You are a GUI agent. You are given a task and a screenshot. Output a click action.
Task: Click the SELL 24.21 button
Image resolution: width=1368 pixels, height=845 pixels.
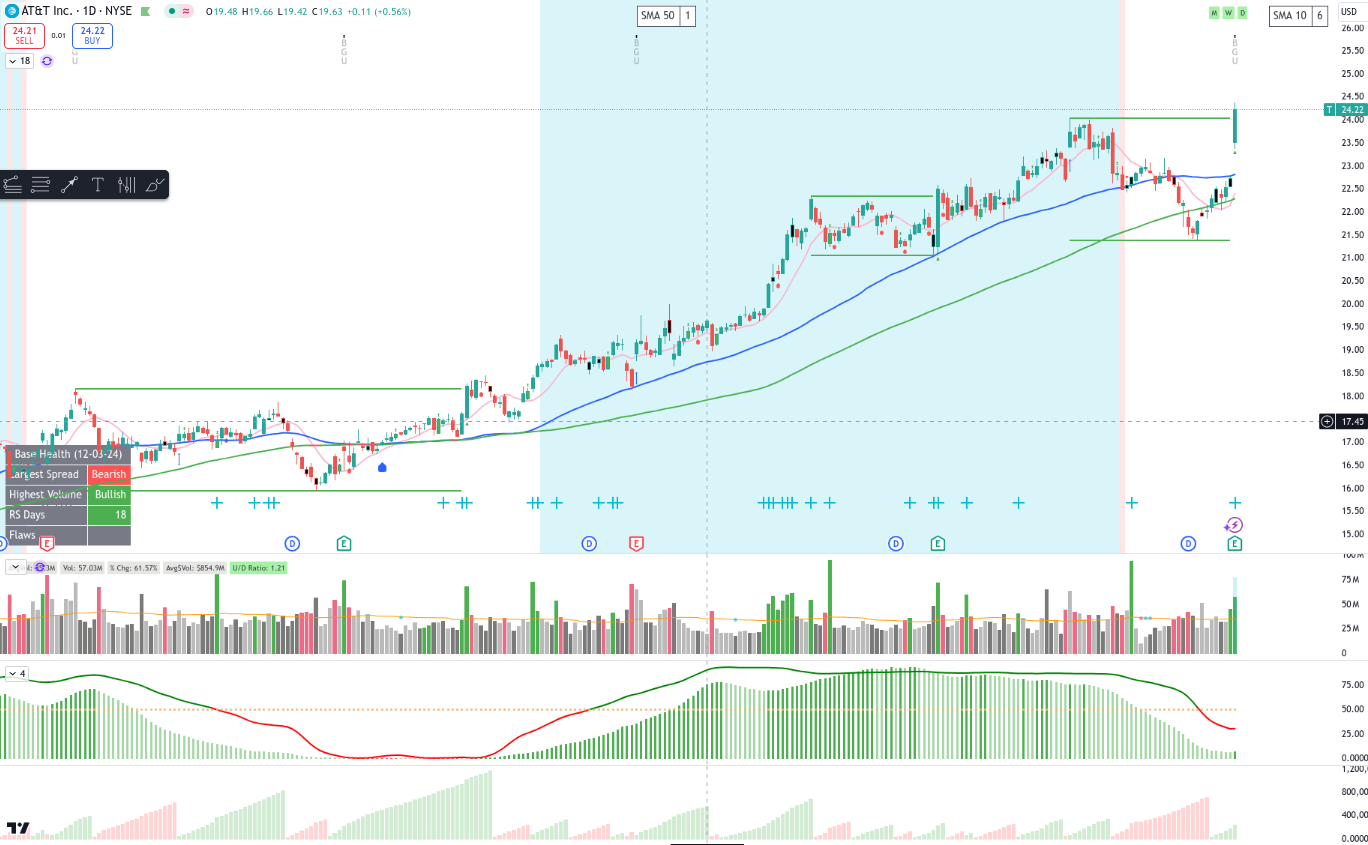pos(24,36)
